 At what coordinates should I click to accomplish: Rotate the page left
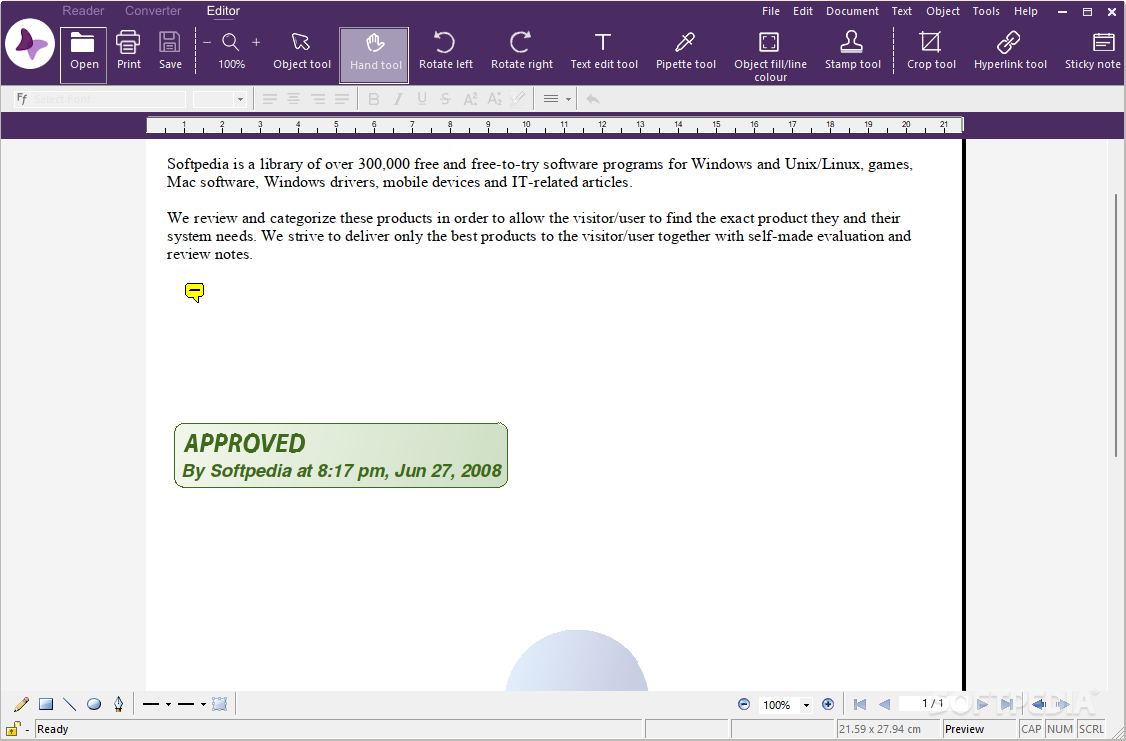(x=446, y=50)
